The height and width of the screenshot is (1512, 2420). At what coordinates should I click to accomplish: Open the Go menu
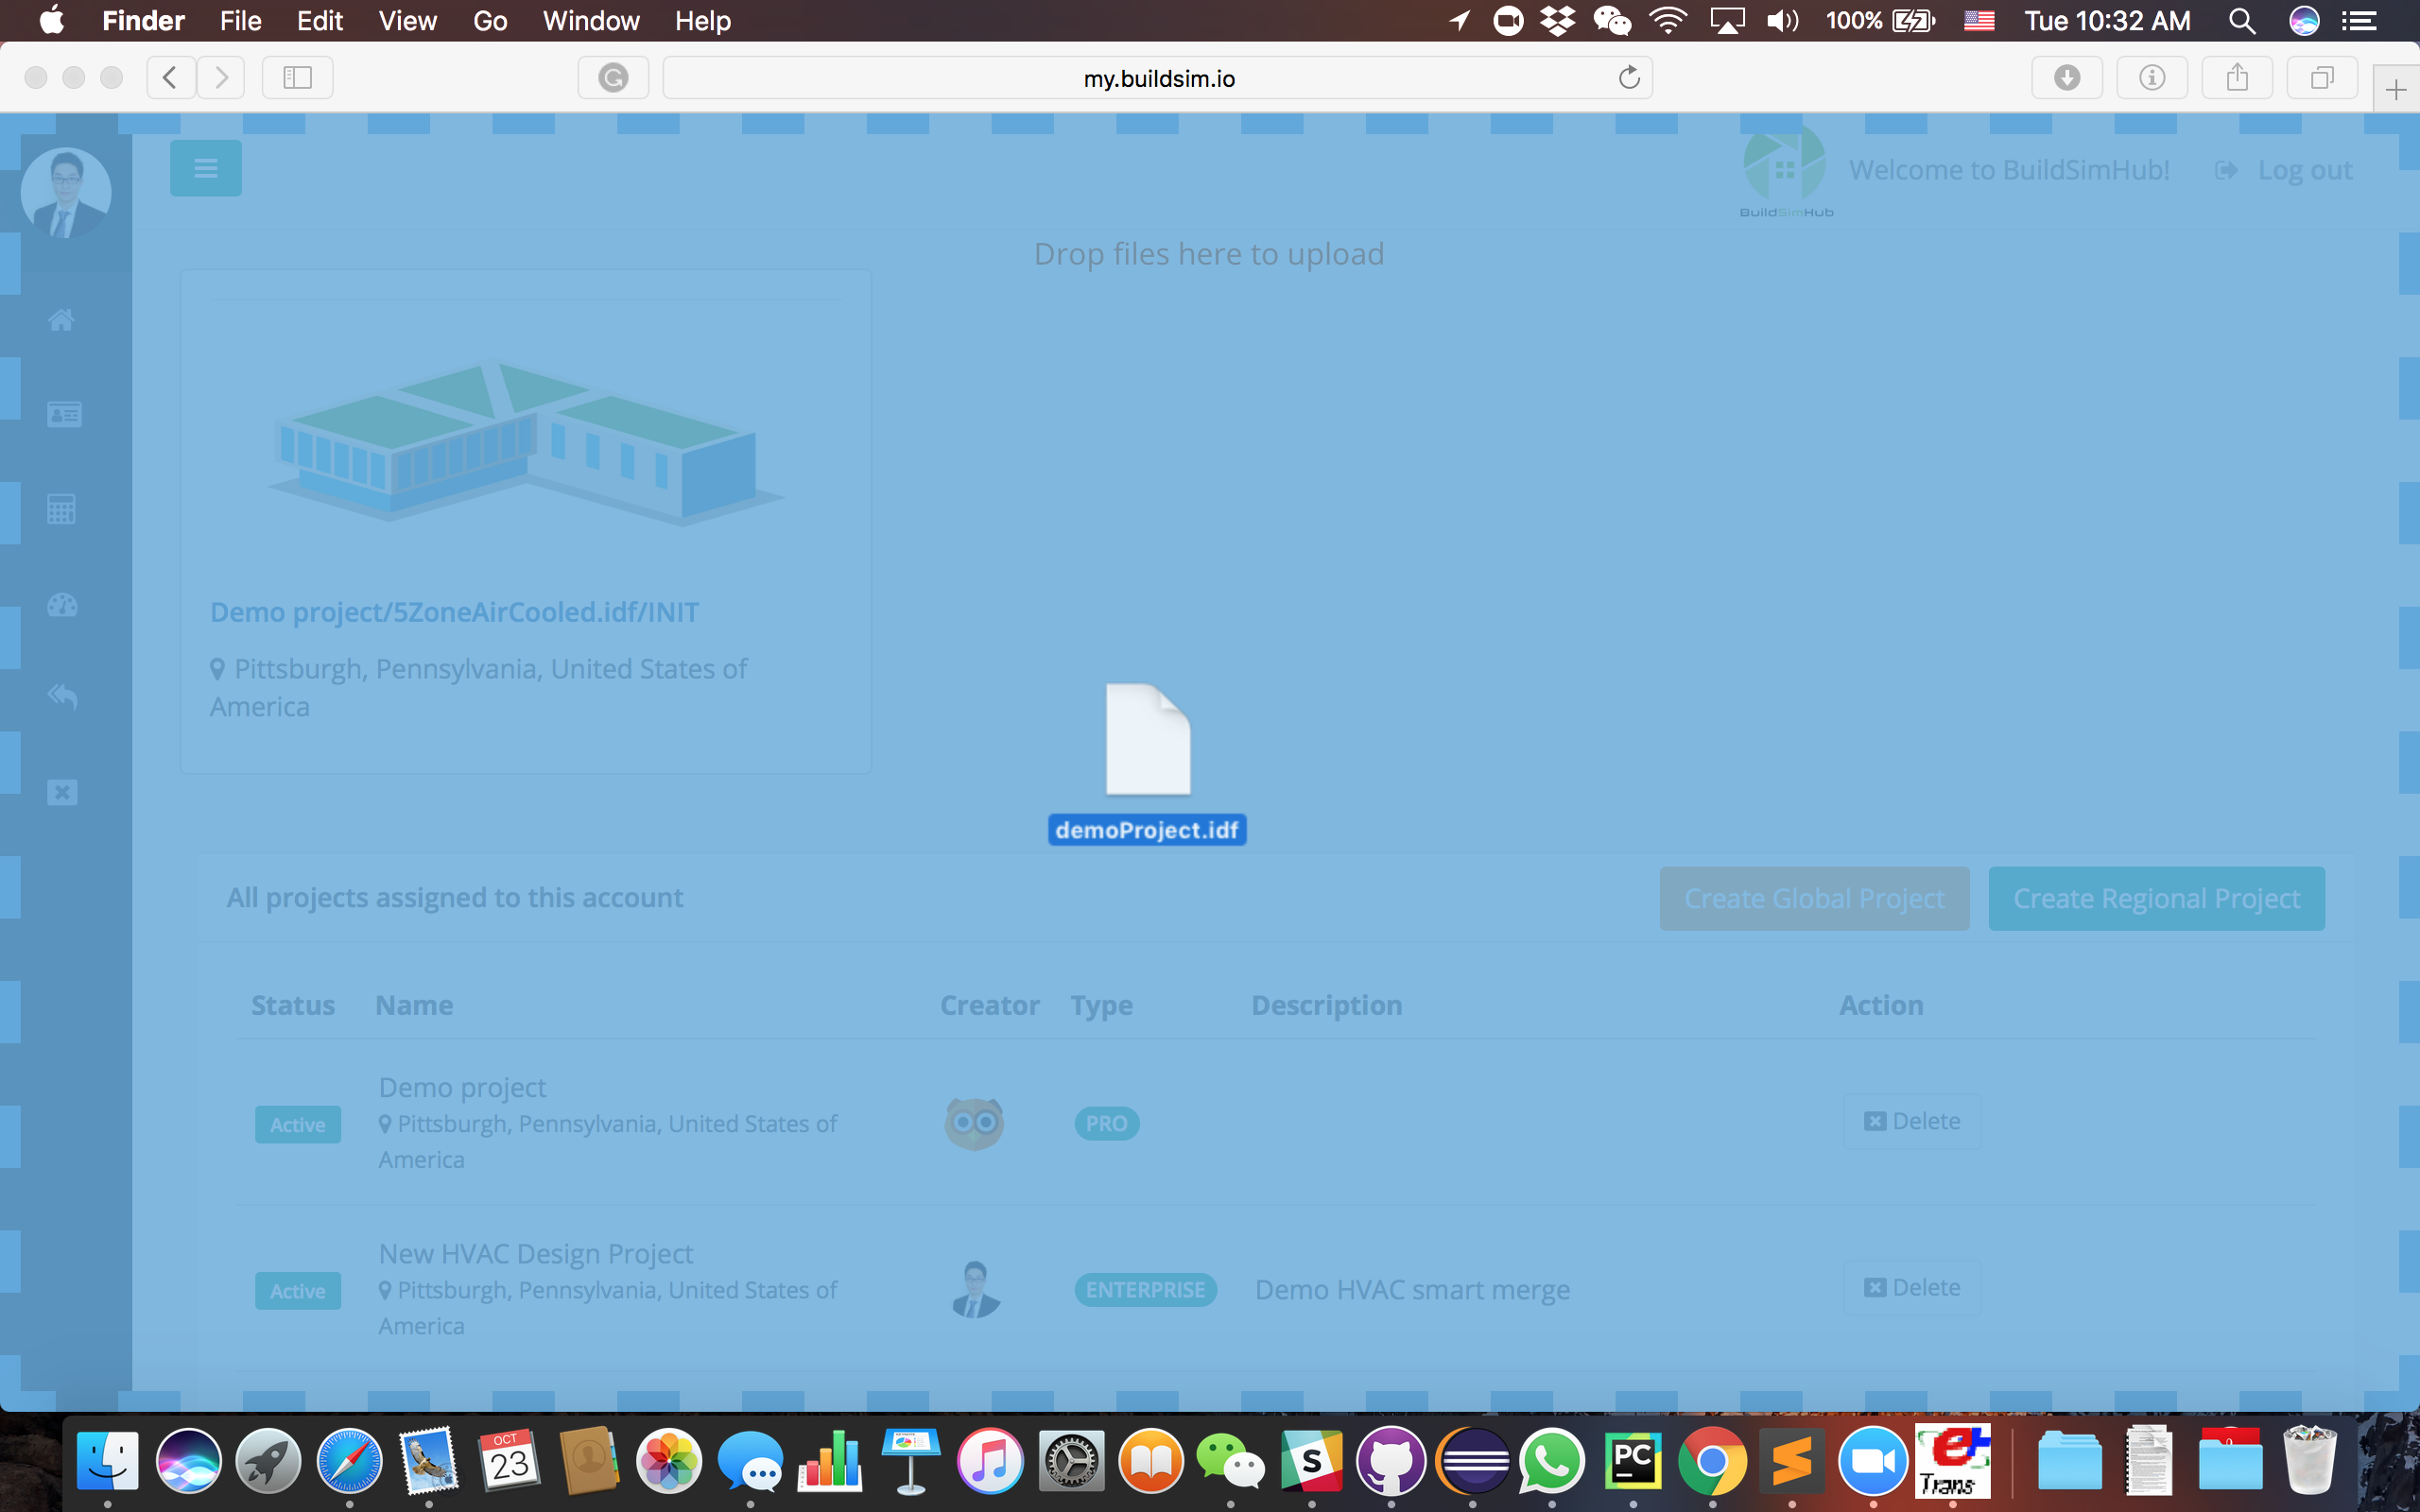coord(489,21)
